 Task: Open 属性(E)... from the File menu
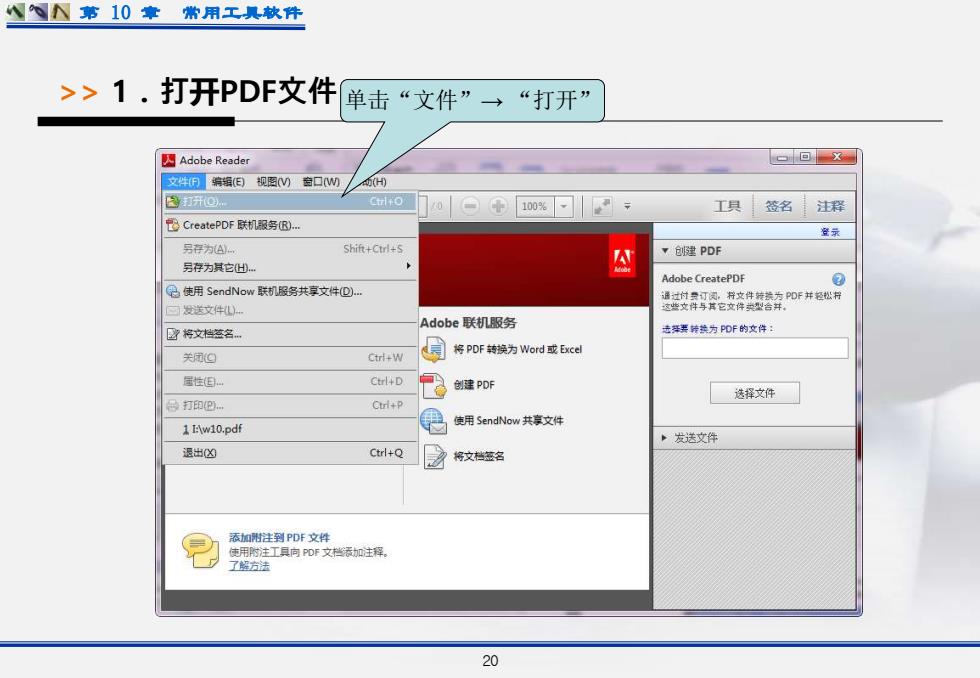point(291,381)
